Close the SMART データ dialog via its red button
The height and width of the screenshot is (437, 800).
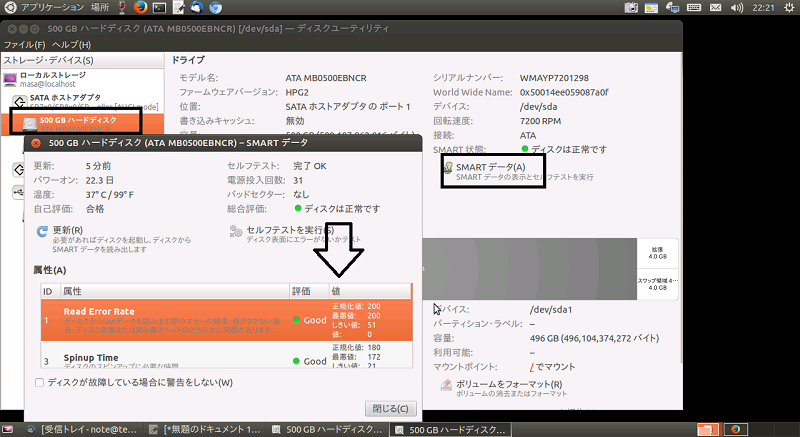(36, 143)
